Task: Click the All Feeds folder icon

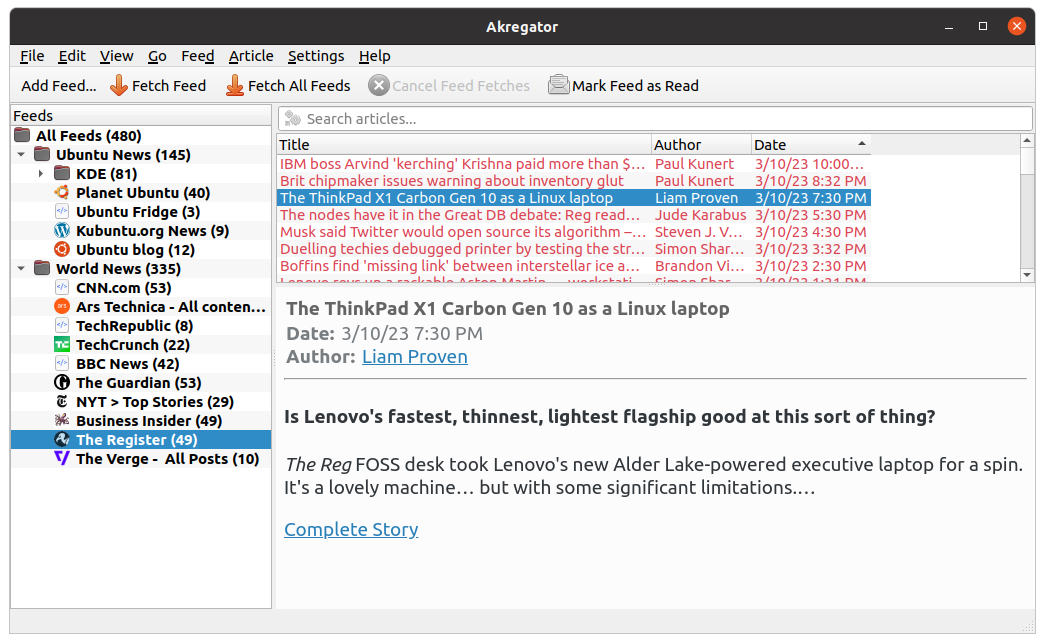Action: tap(22, 135)
